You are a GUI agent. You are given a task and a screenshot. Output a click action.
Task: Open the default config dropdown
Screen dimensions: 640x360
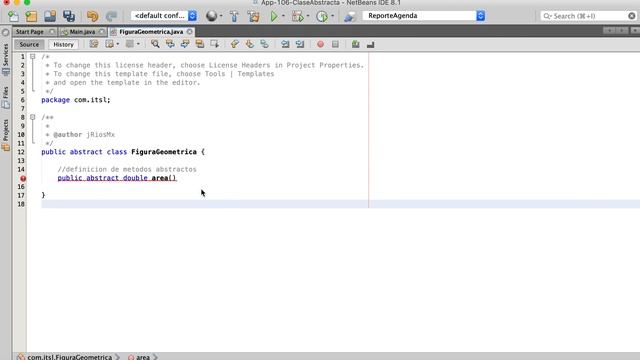click(x=164, y=16)
